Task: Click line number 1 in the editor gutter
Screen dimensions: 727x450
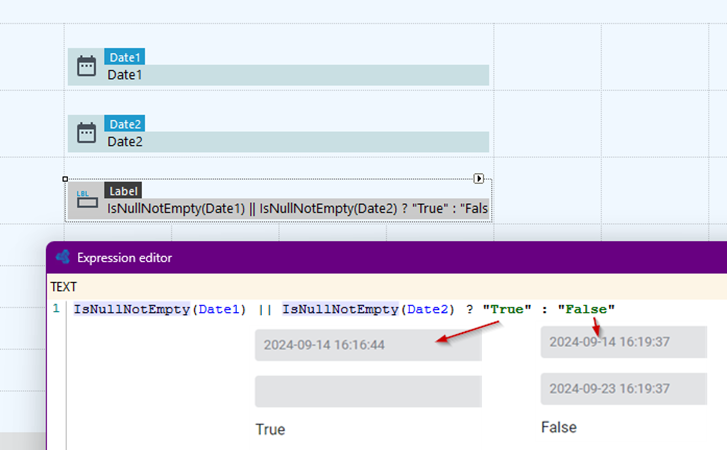Action: tap(56, 309)
